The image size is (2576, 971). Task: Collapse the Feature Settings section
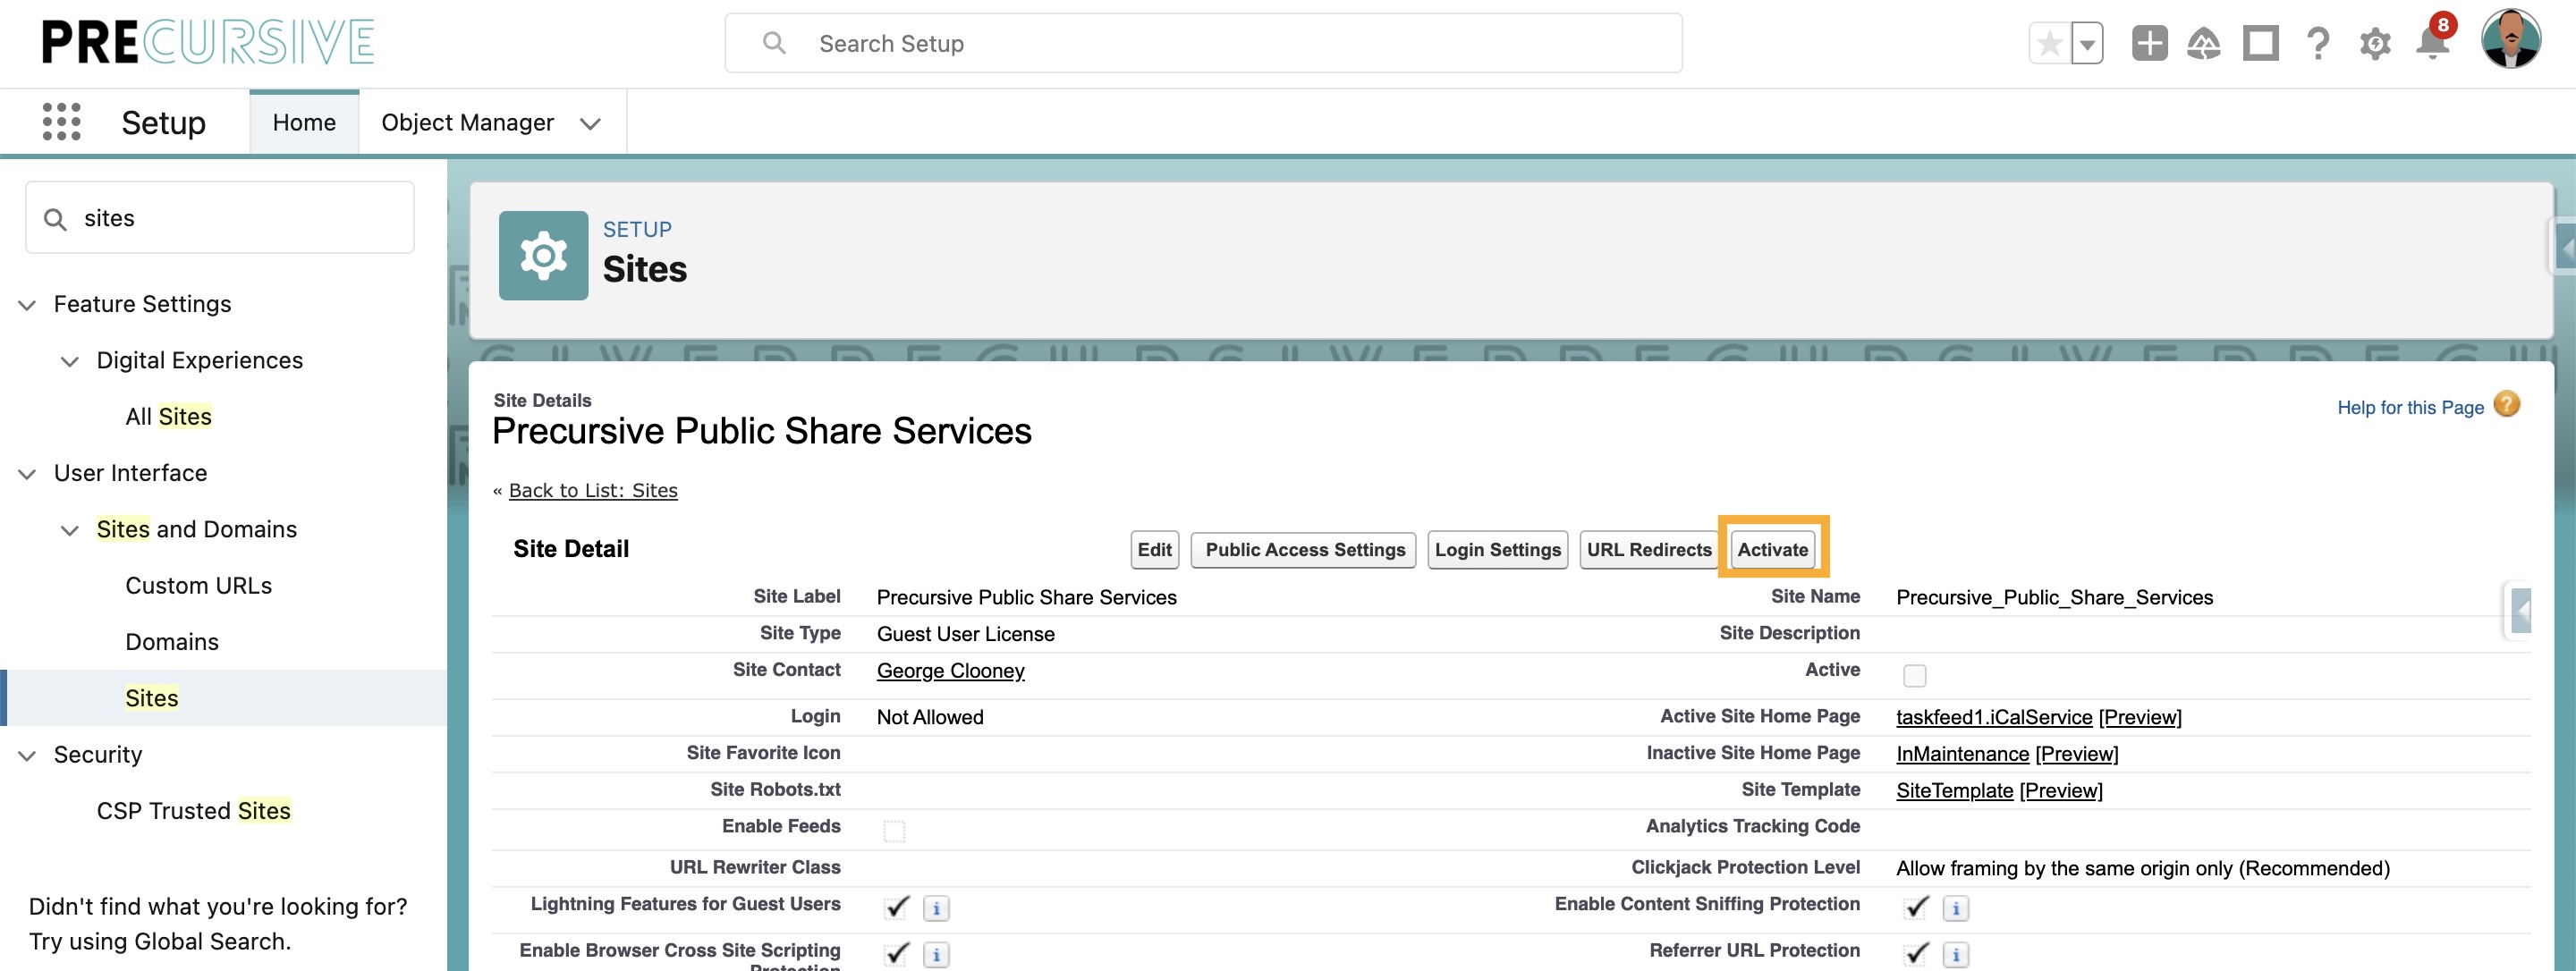point(26,304)
